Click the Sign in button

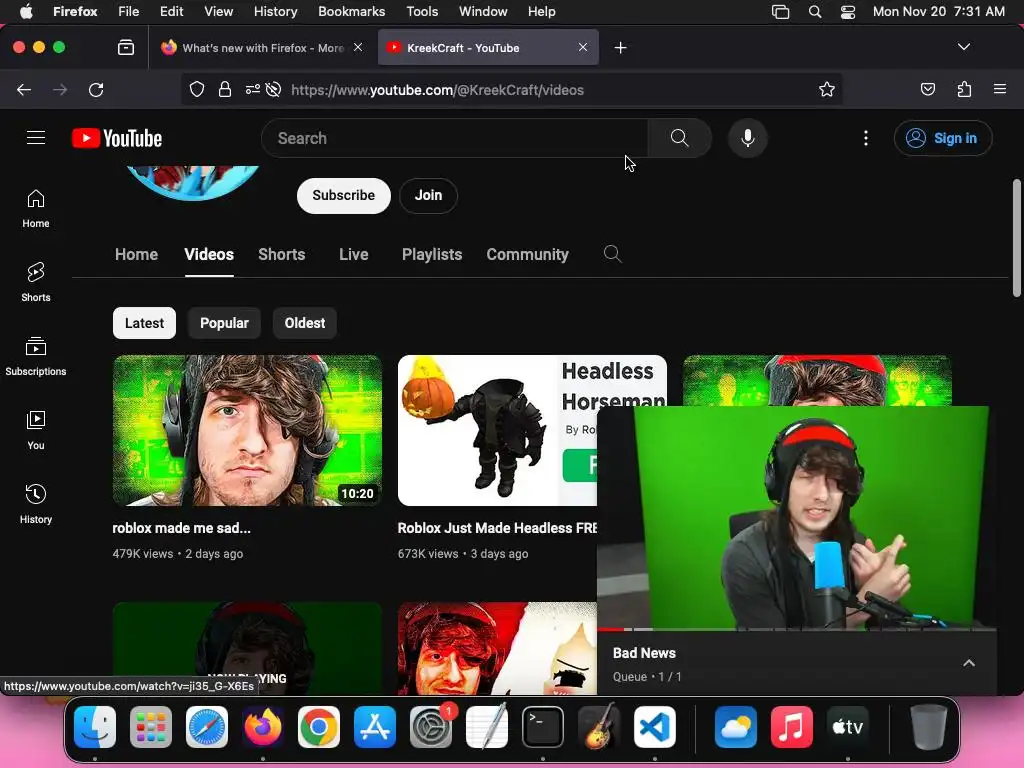(x=943, y=138)
